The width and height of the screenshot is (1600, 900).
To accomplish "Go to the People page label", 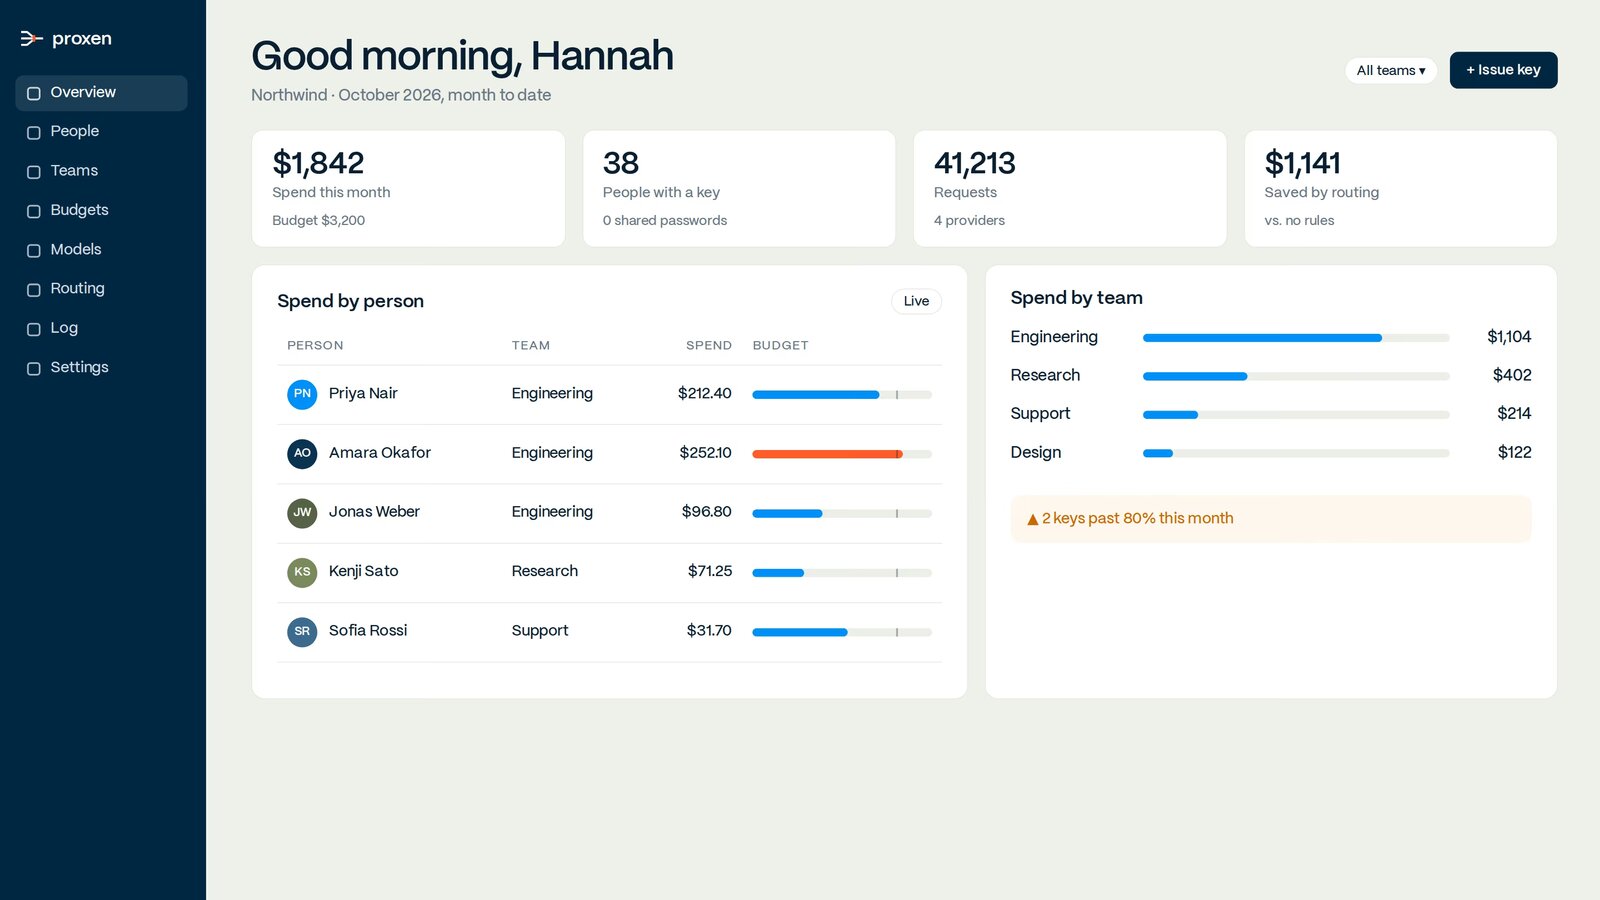I will tap(75, 131).
